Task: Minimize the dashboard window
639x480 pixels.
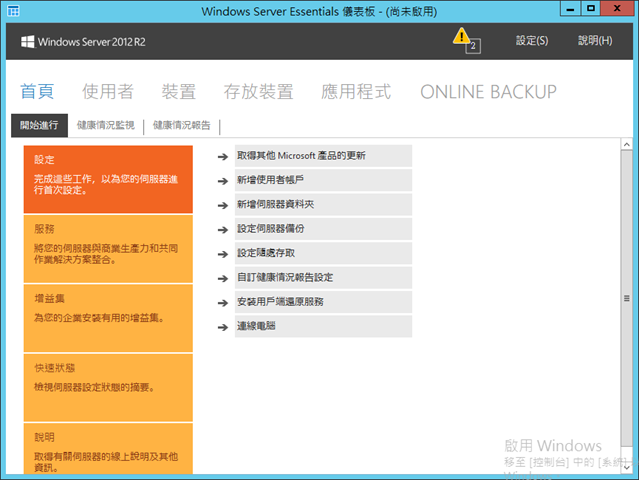Action: click(x=570, y=9)
